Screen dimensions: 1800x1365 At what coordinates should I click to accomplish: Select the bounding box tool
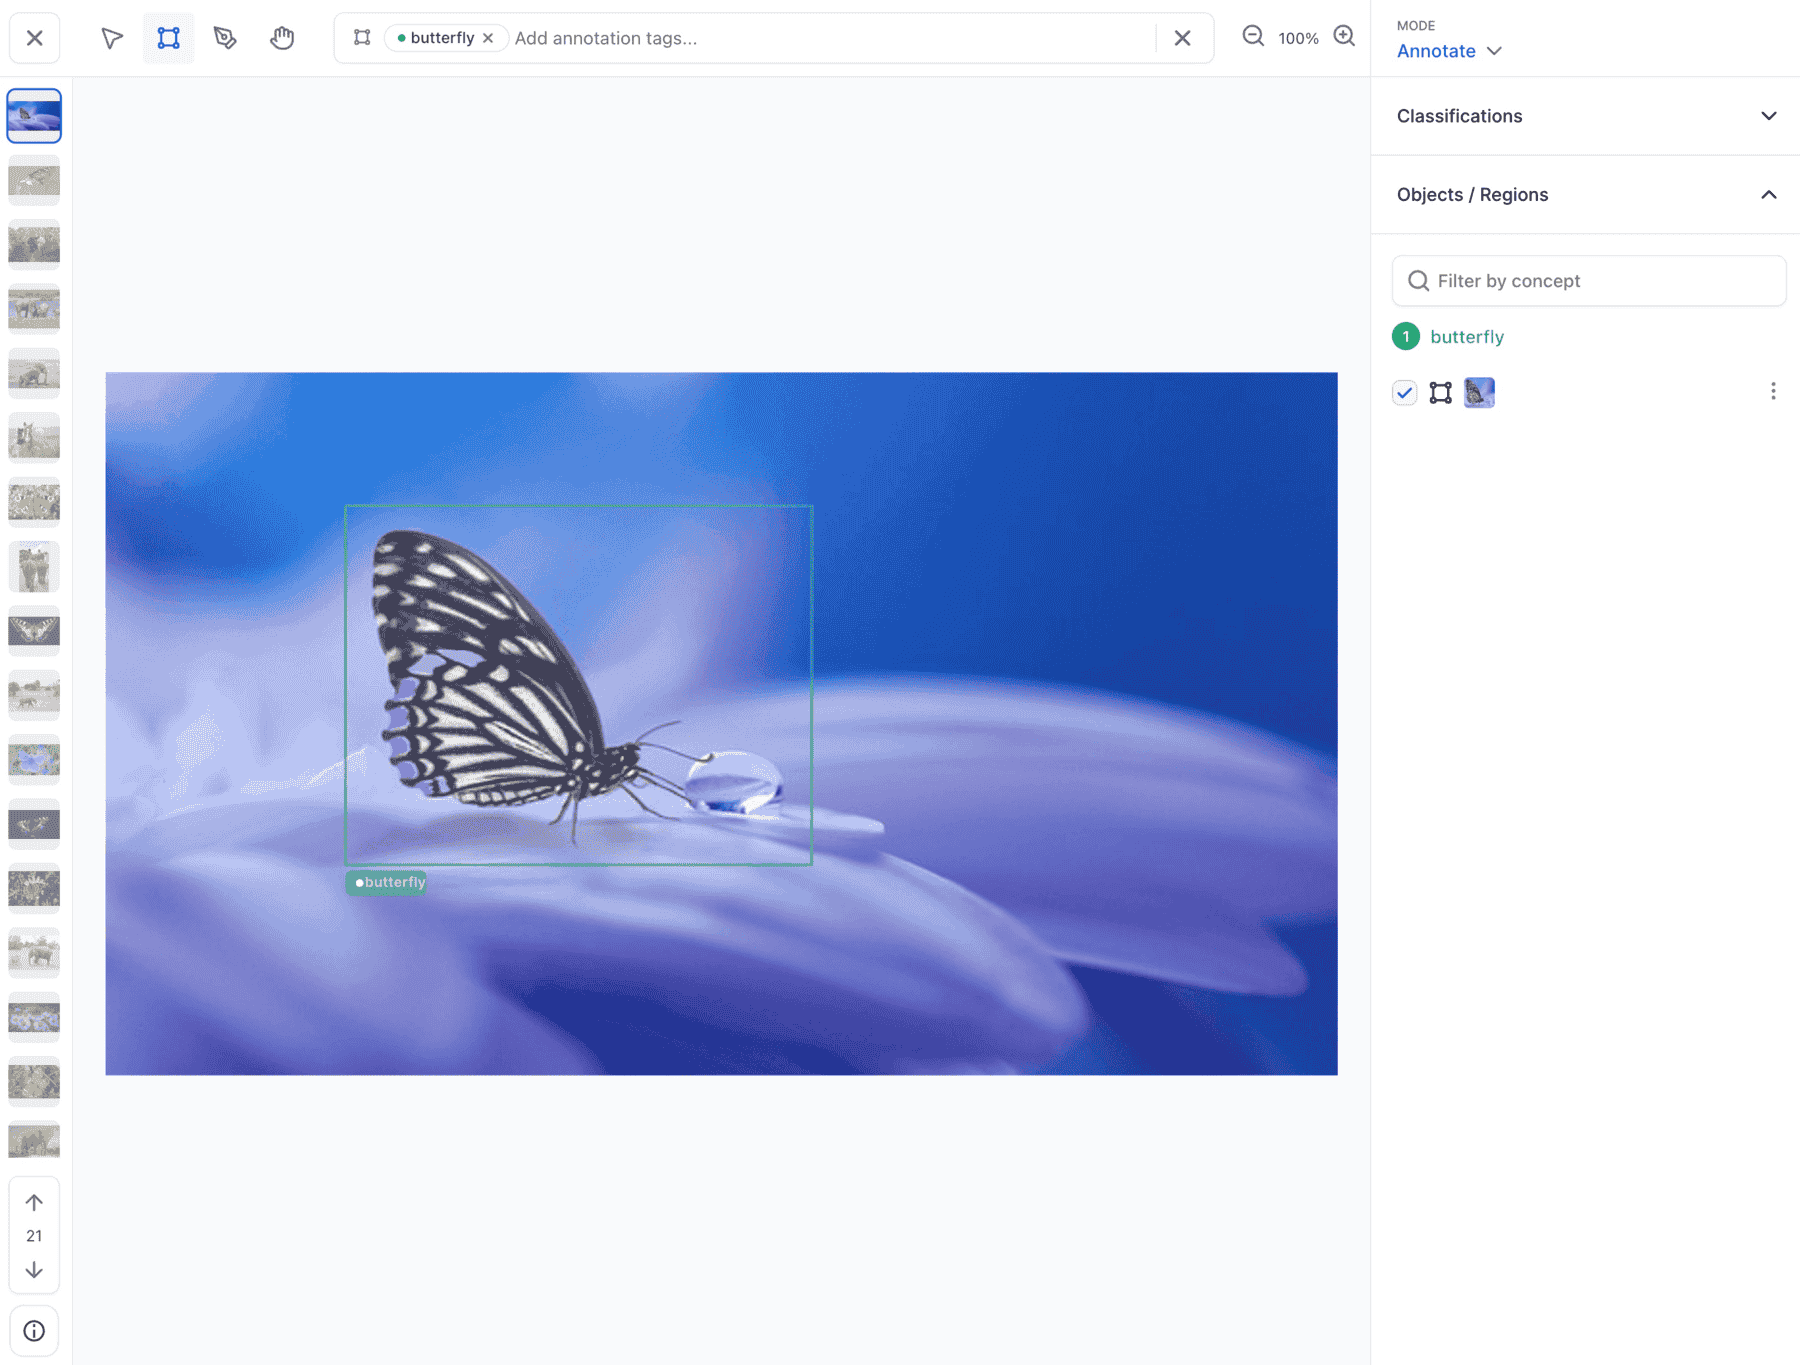(x=168, y=38)
